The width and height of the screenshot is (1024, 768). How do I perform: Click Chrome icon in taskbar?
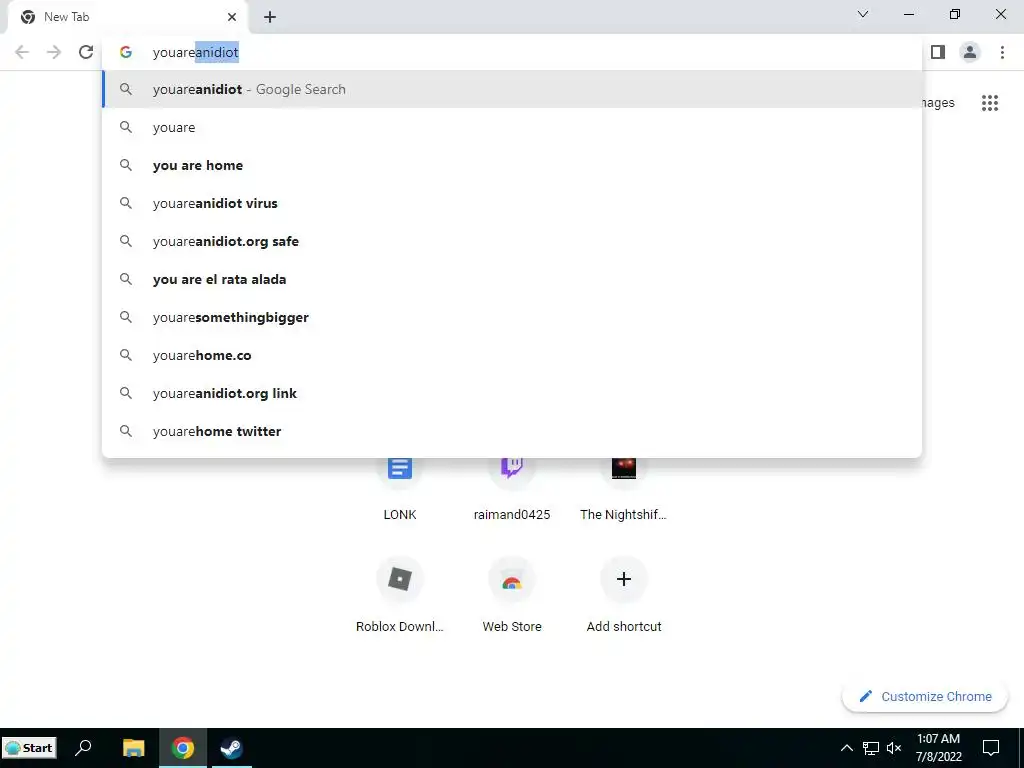point(183,748)
